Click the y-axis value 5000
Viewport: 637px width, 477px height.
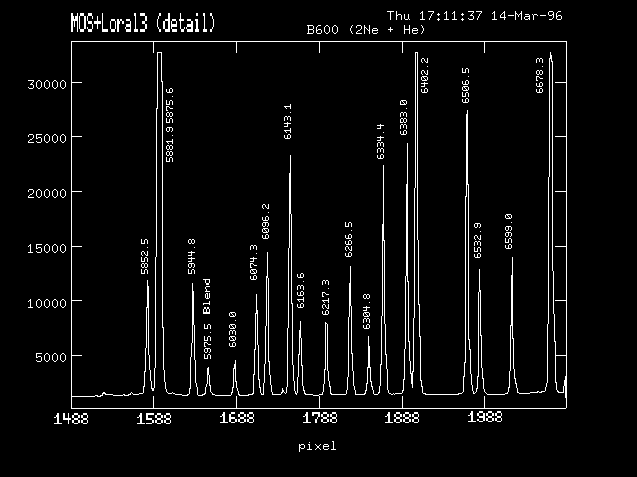coord(51,358)
